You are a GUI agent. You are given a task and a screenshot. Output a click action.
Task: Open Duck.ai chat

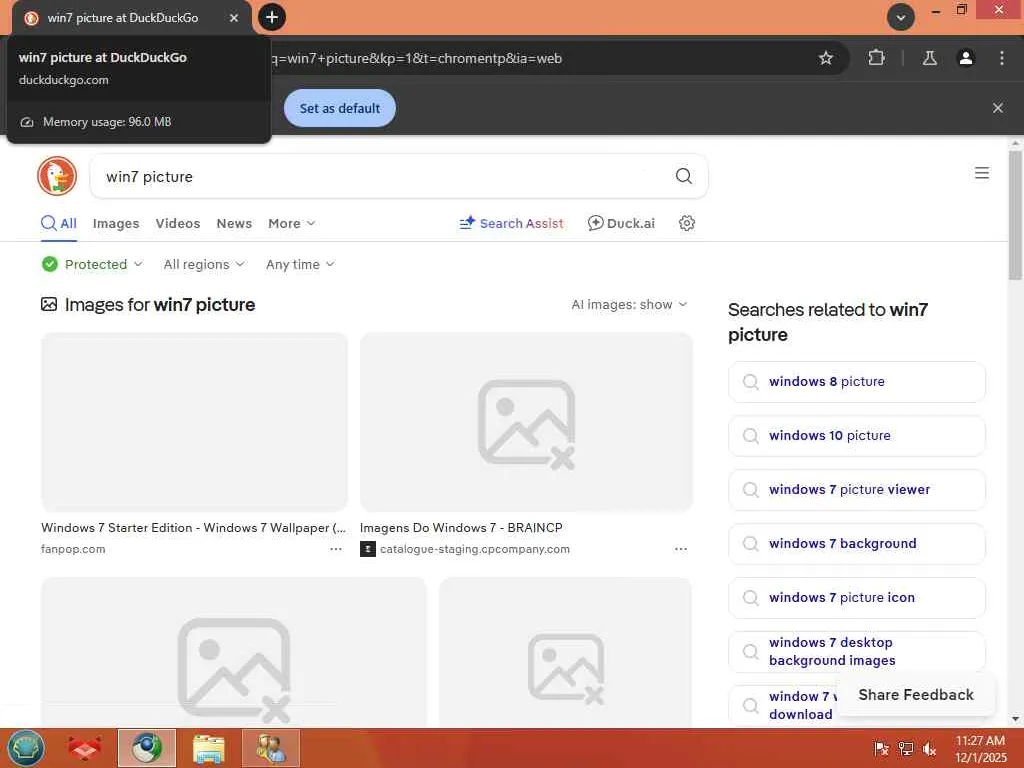[x=621, y=223]
